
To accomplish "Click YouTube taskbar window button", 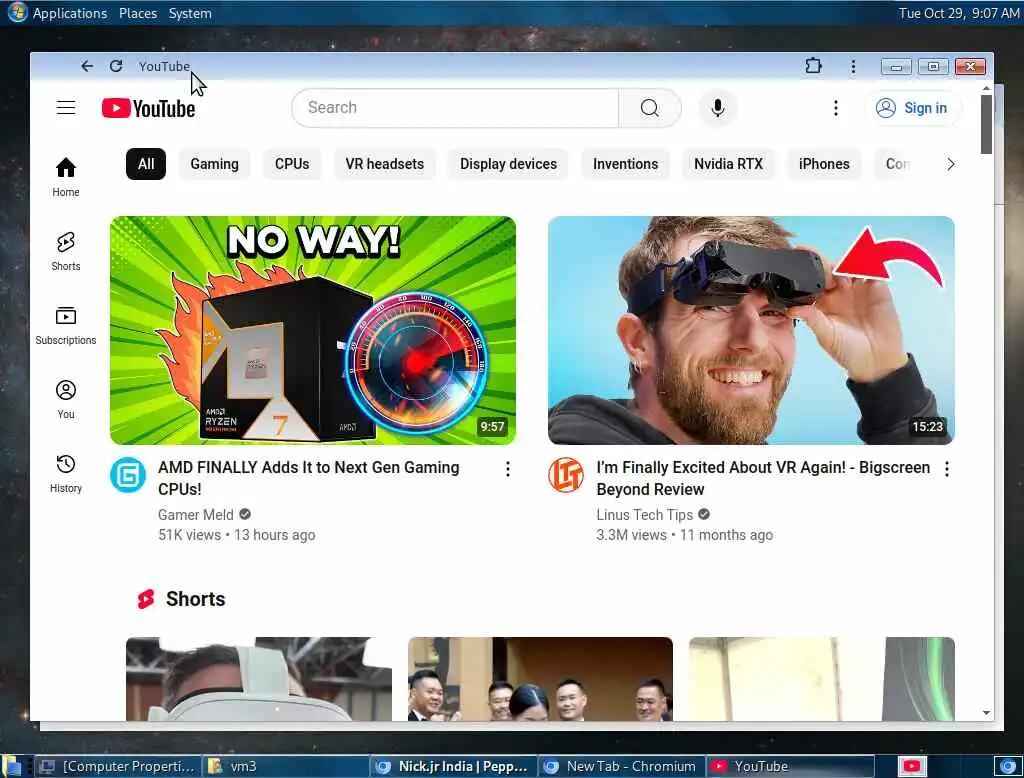I will (x=790, y=766).
